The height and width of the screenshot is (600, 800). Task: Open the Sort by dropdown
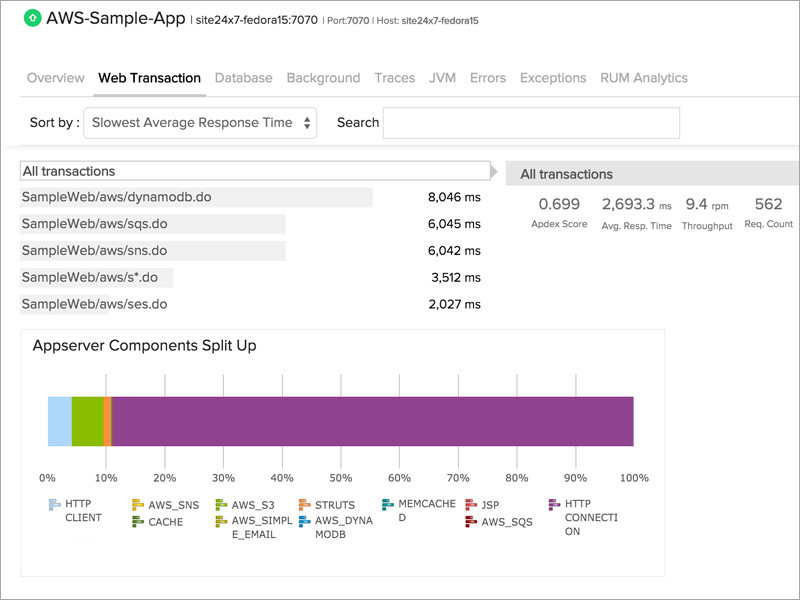(x=199, y=122)
